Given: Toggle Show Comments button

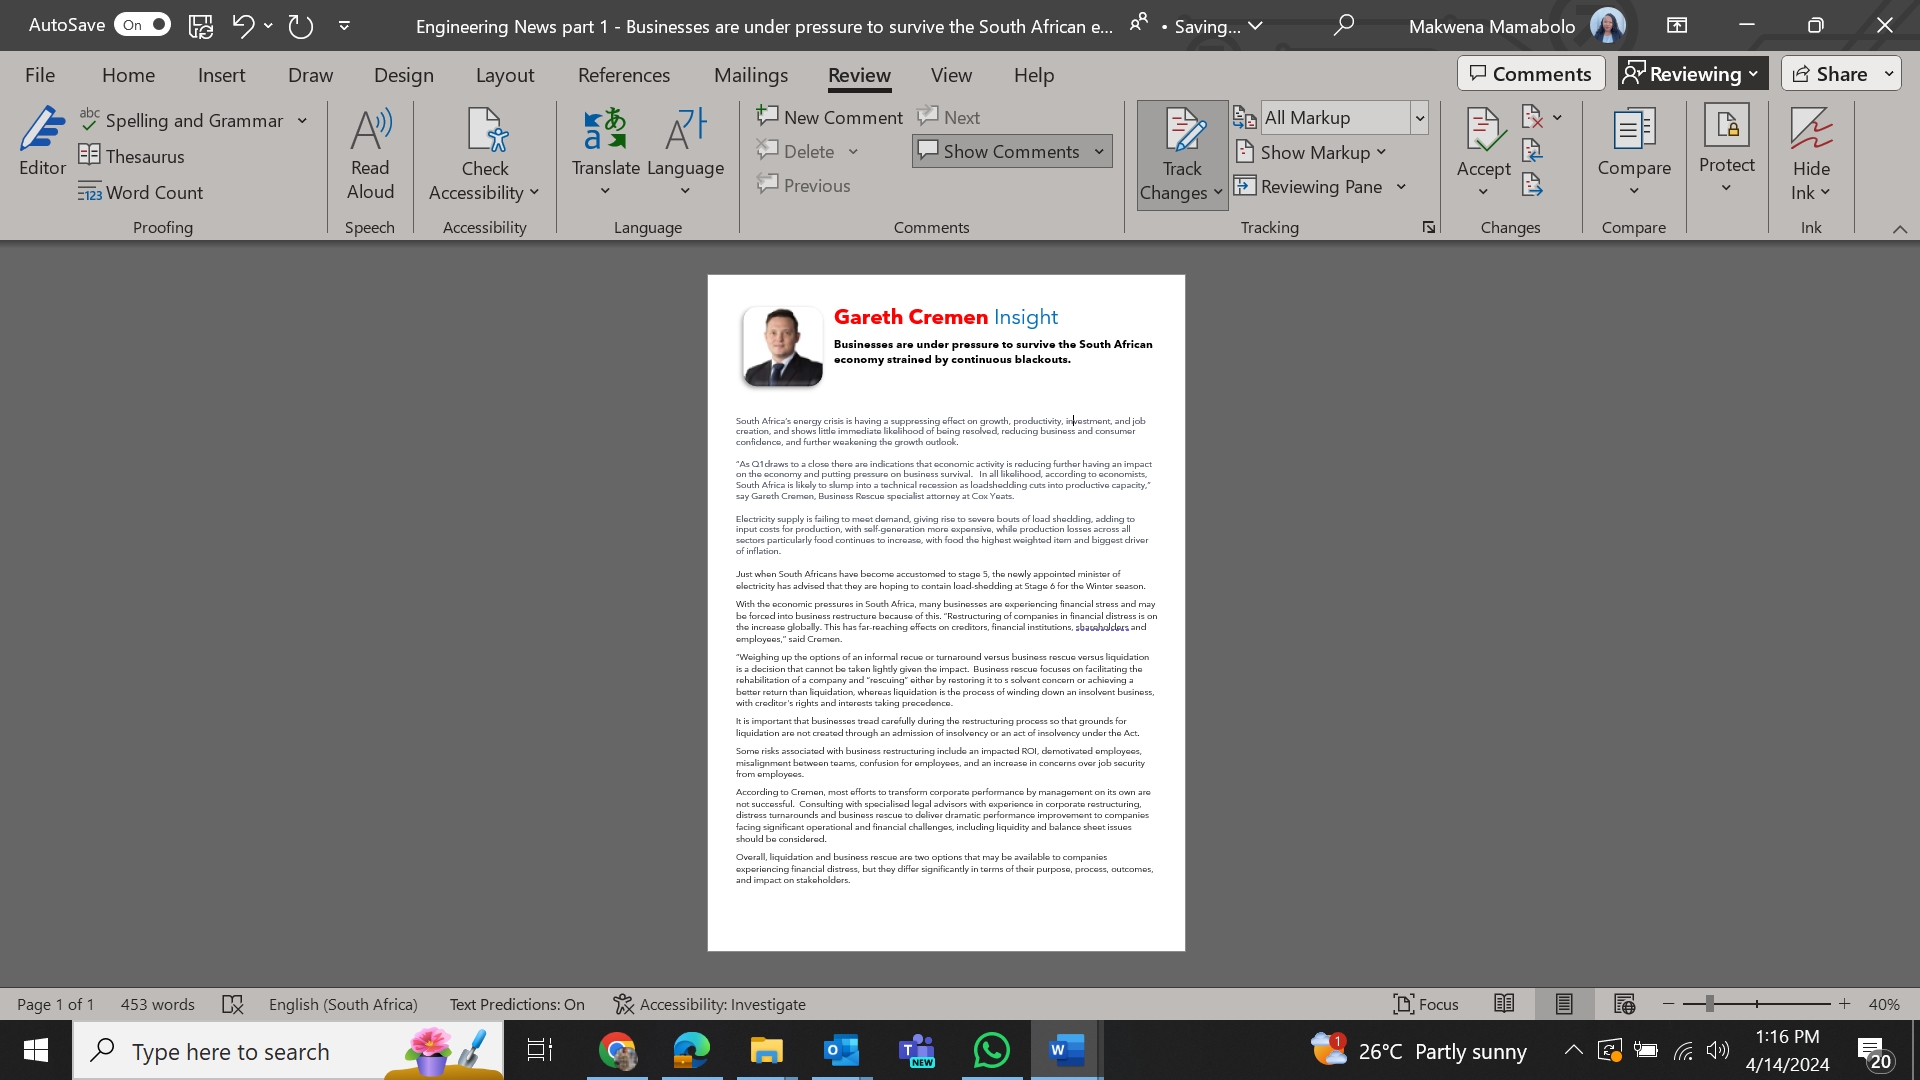Looking at the screenshot, I should [x=999, y=151].
